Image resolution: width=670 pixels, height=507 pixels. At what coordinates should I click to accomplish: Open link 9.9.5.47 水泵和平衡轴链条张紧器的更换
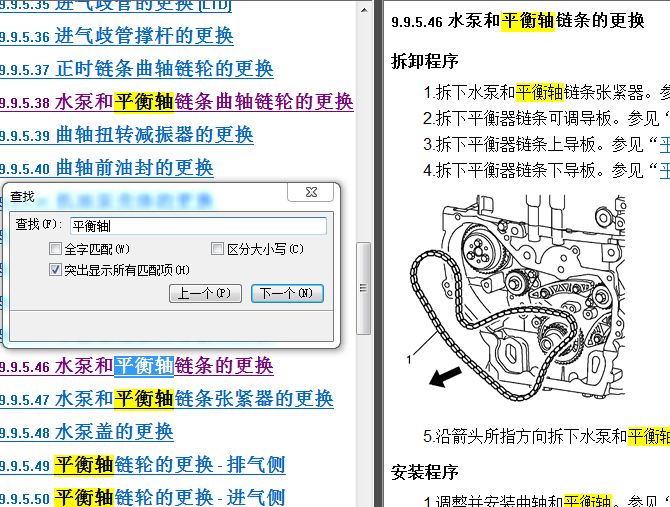[167, 399]
